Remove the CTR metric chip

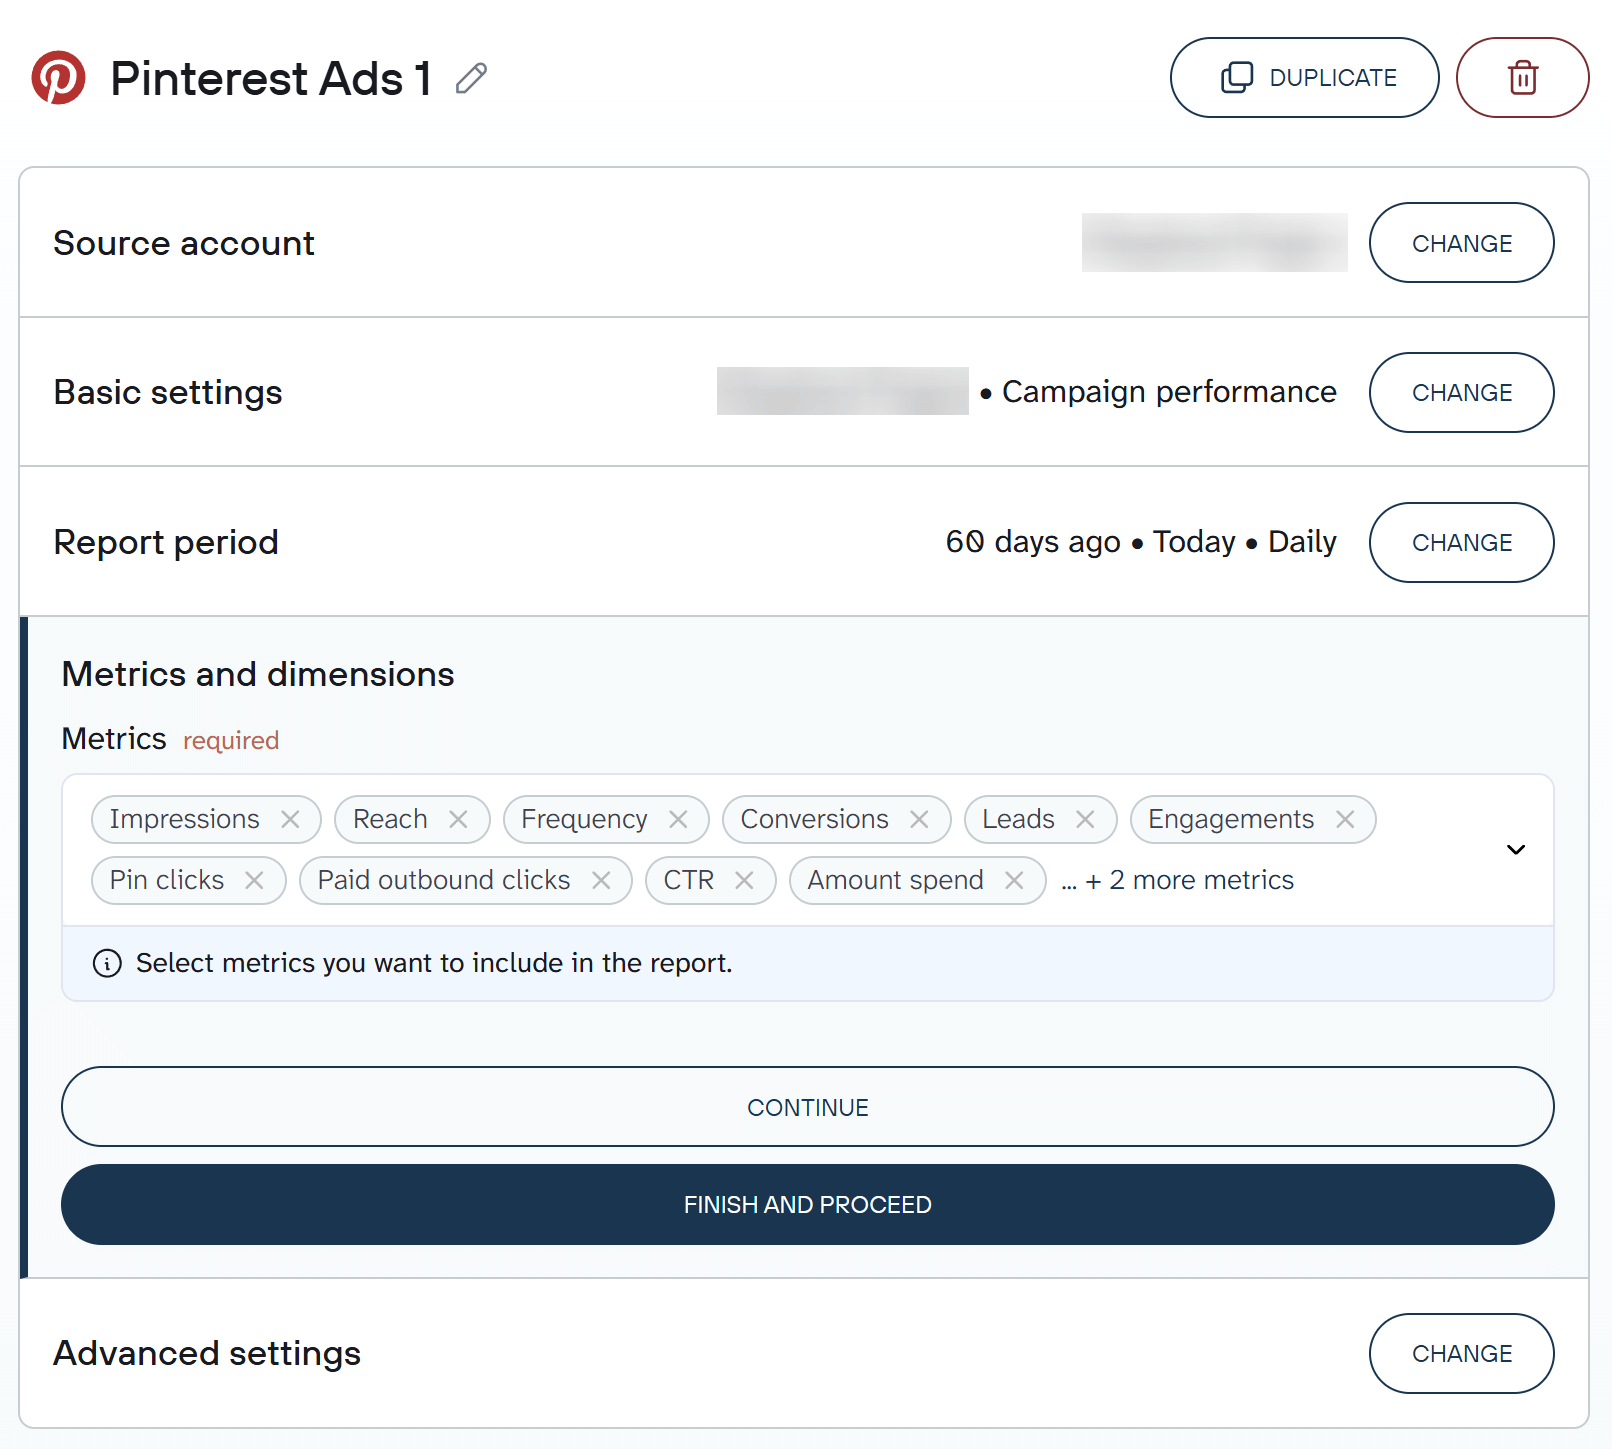pos(744,880)
